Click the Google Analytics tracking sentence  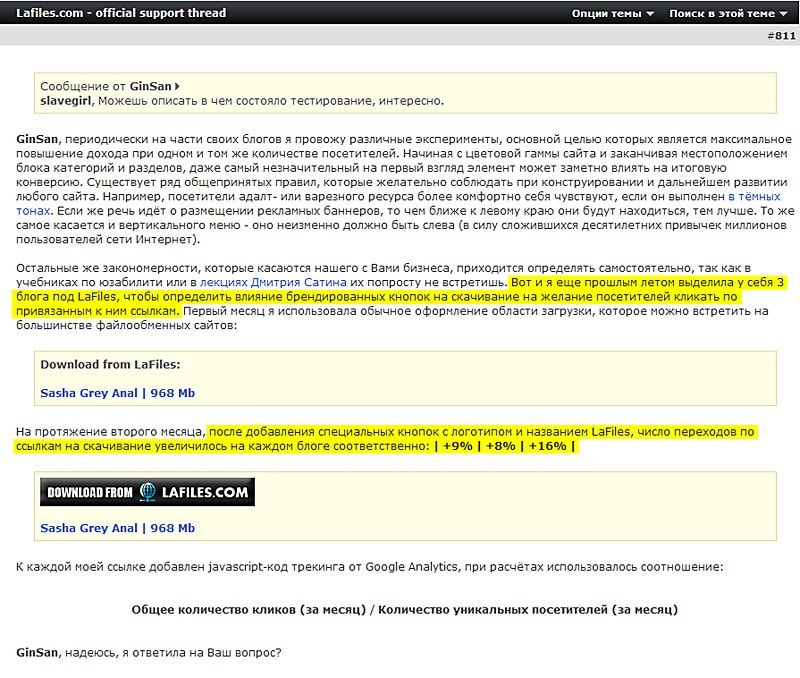click(369, 567)
